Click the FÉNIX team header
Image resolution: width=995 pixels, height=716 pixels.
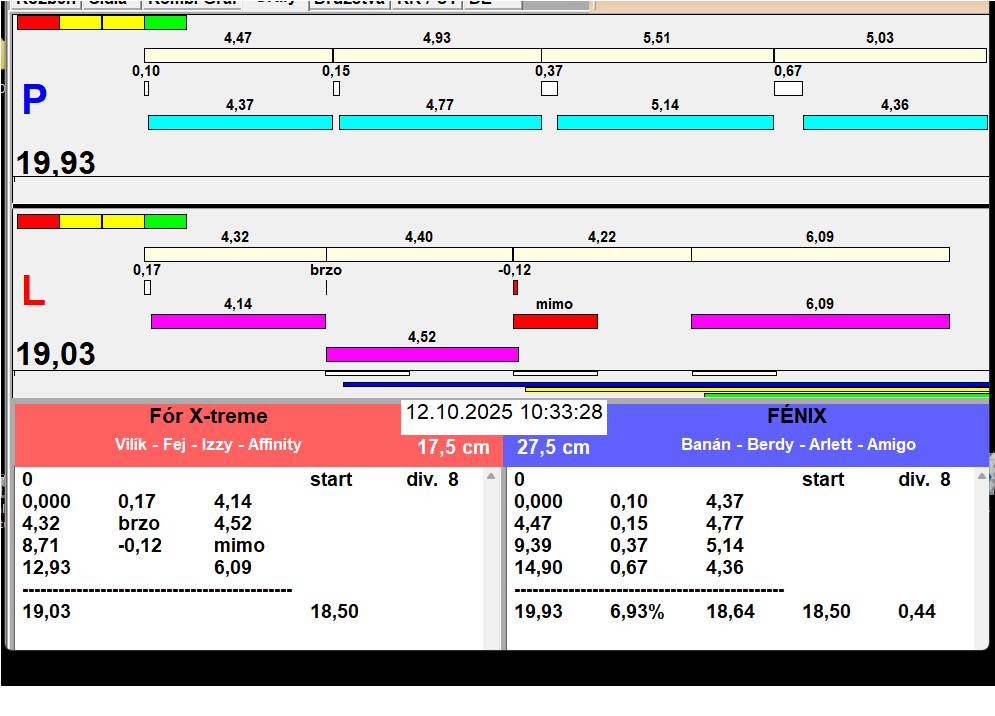(x=798, y=416)
